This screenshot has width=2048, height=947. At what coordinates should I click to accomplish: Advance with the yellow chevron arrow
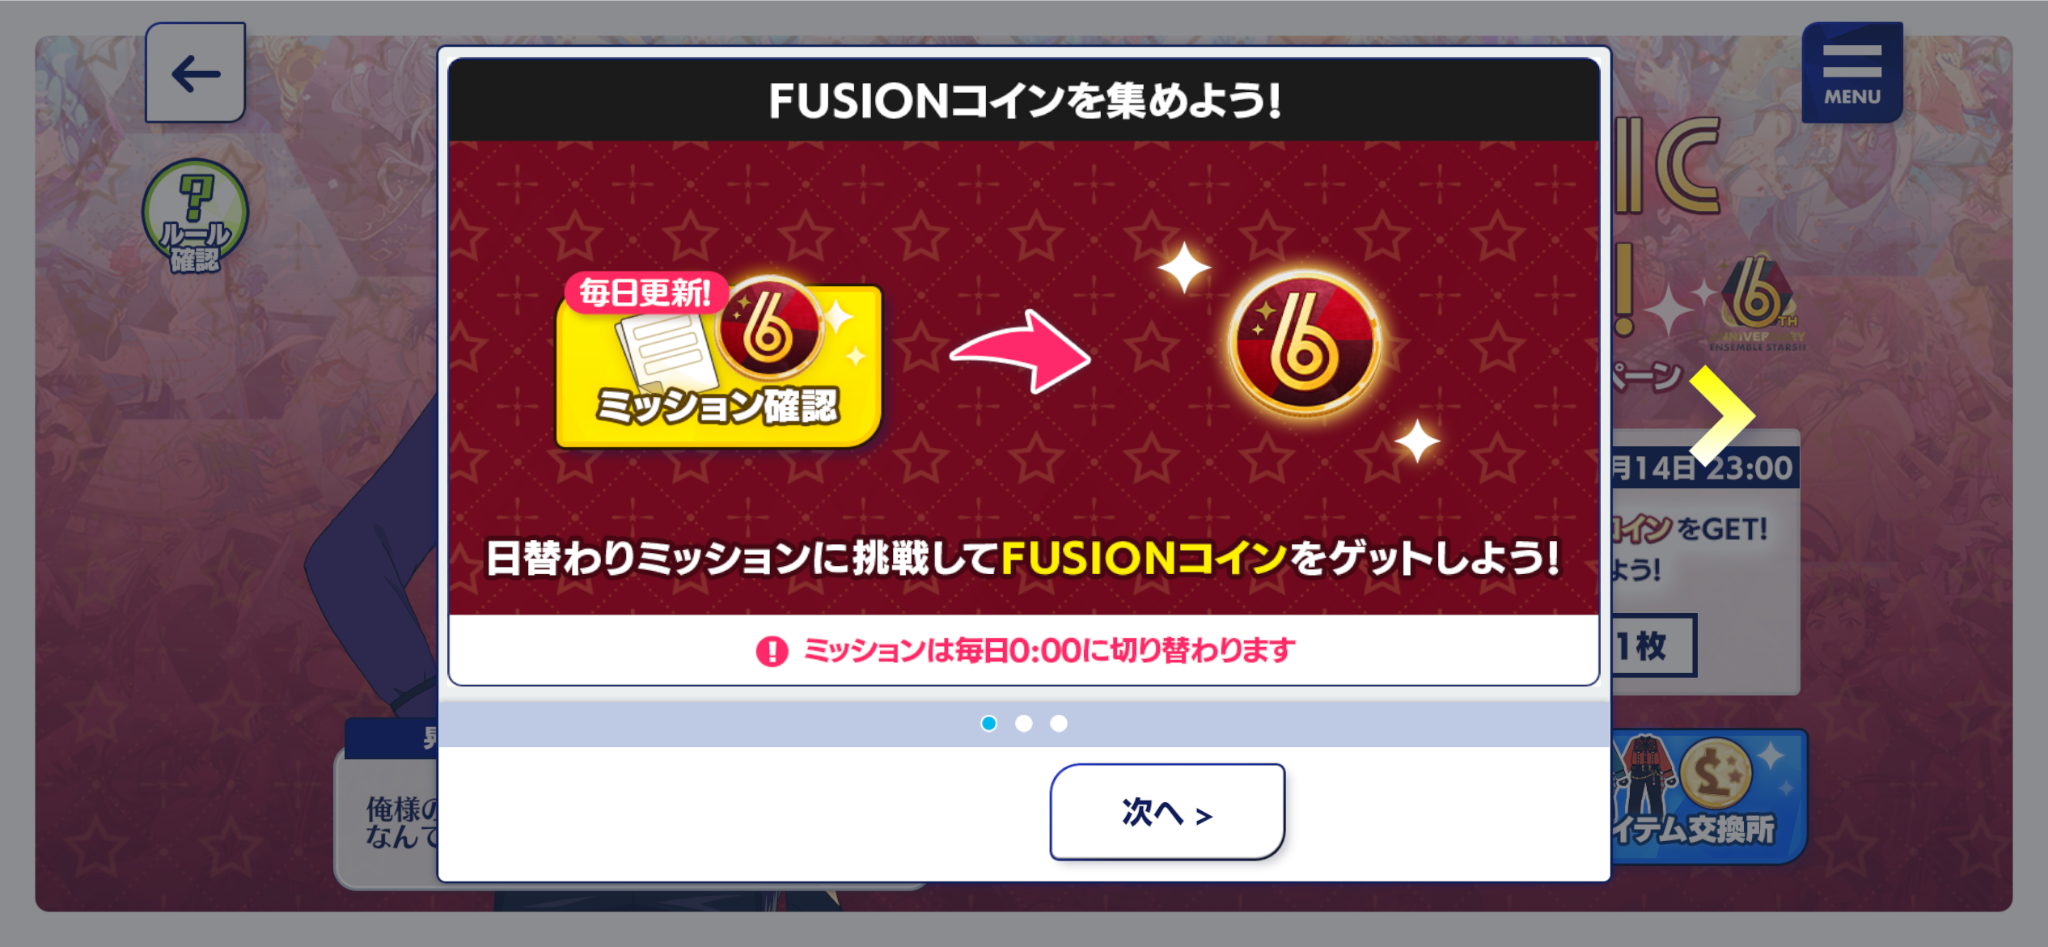tap(1722, 415)
